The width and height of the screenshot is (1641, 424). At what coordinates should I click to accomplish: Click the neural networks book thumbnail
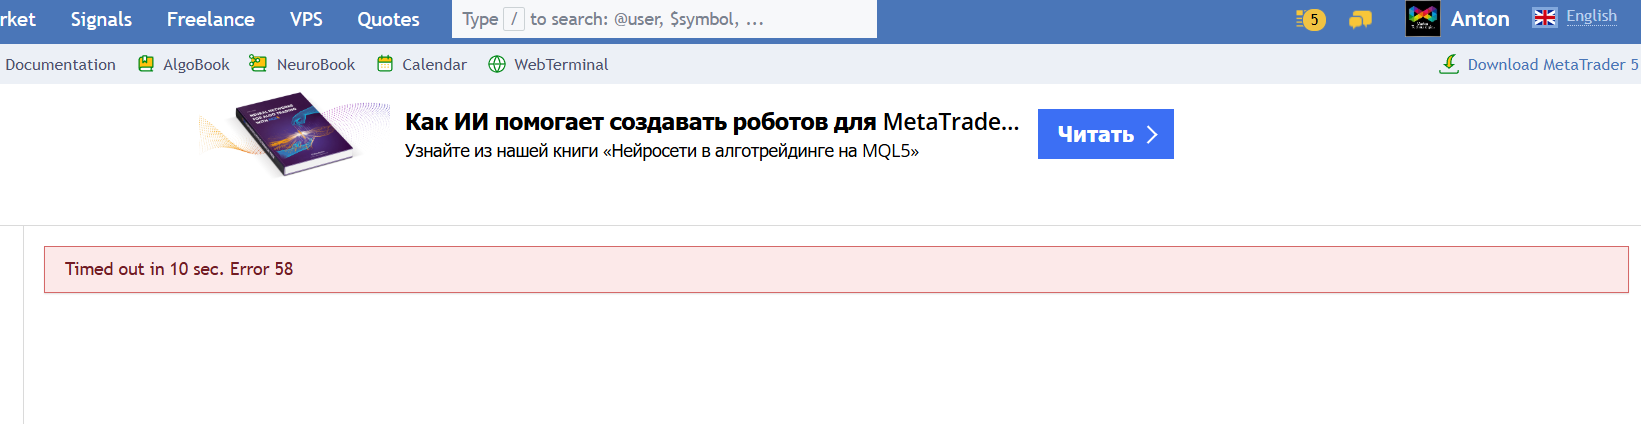[296, 133]
